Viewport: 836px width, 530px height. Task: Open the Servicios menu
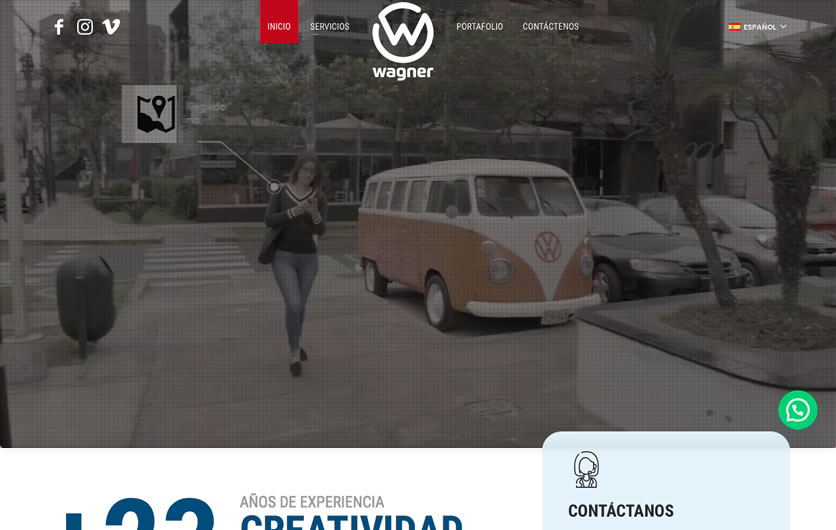[329, 27]
